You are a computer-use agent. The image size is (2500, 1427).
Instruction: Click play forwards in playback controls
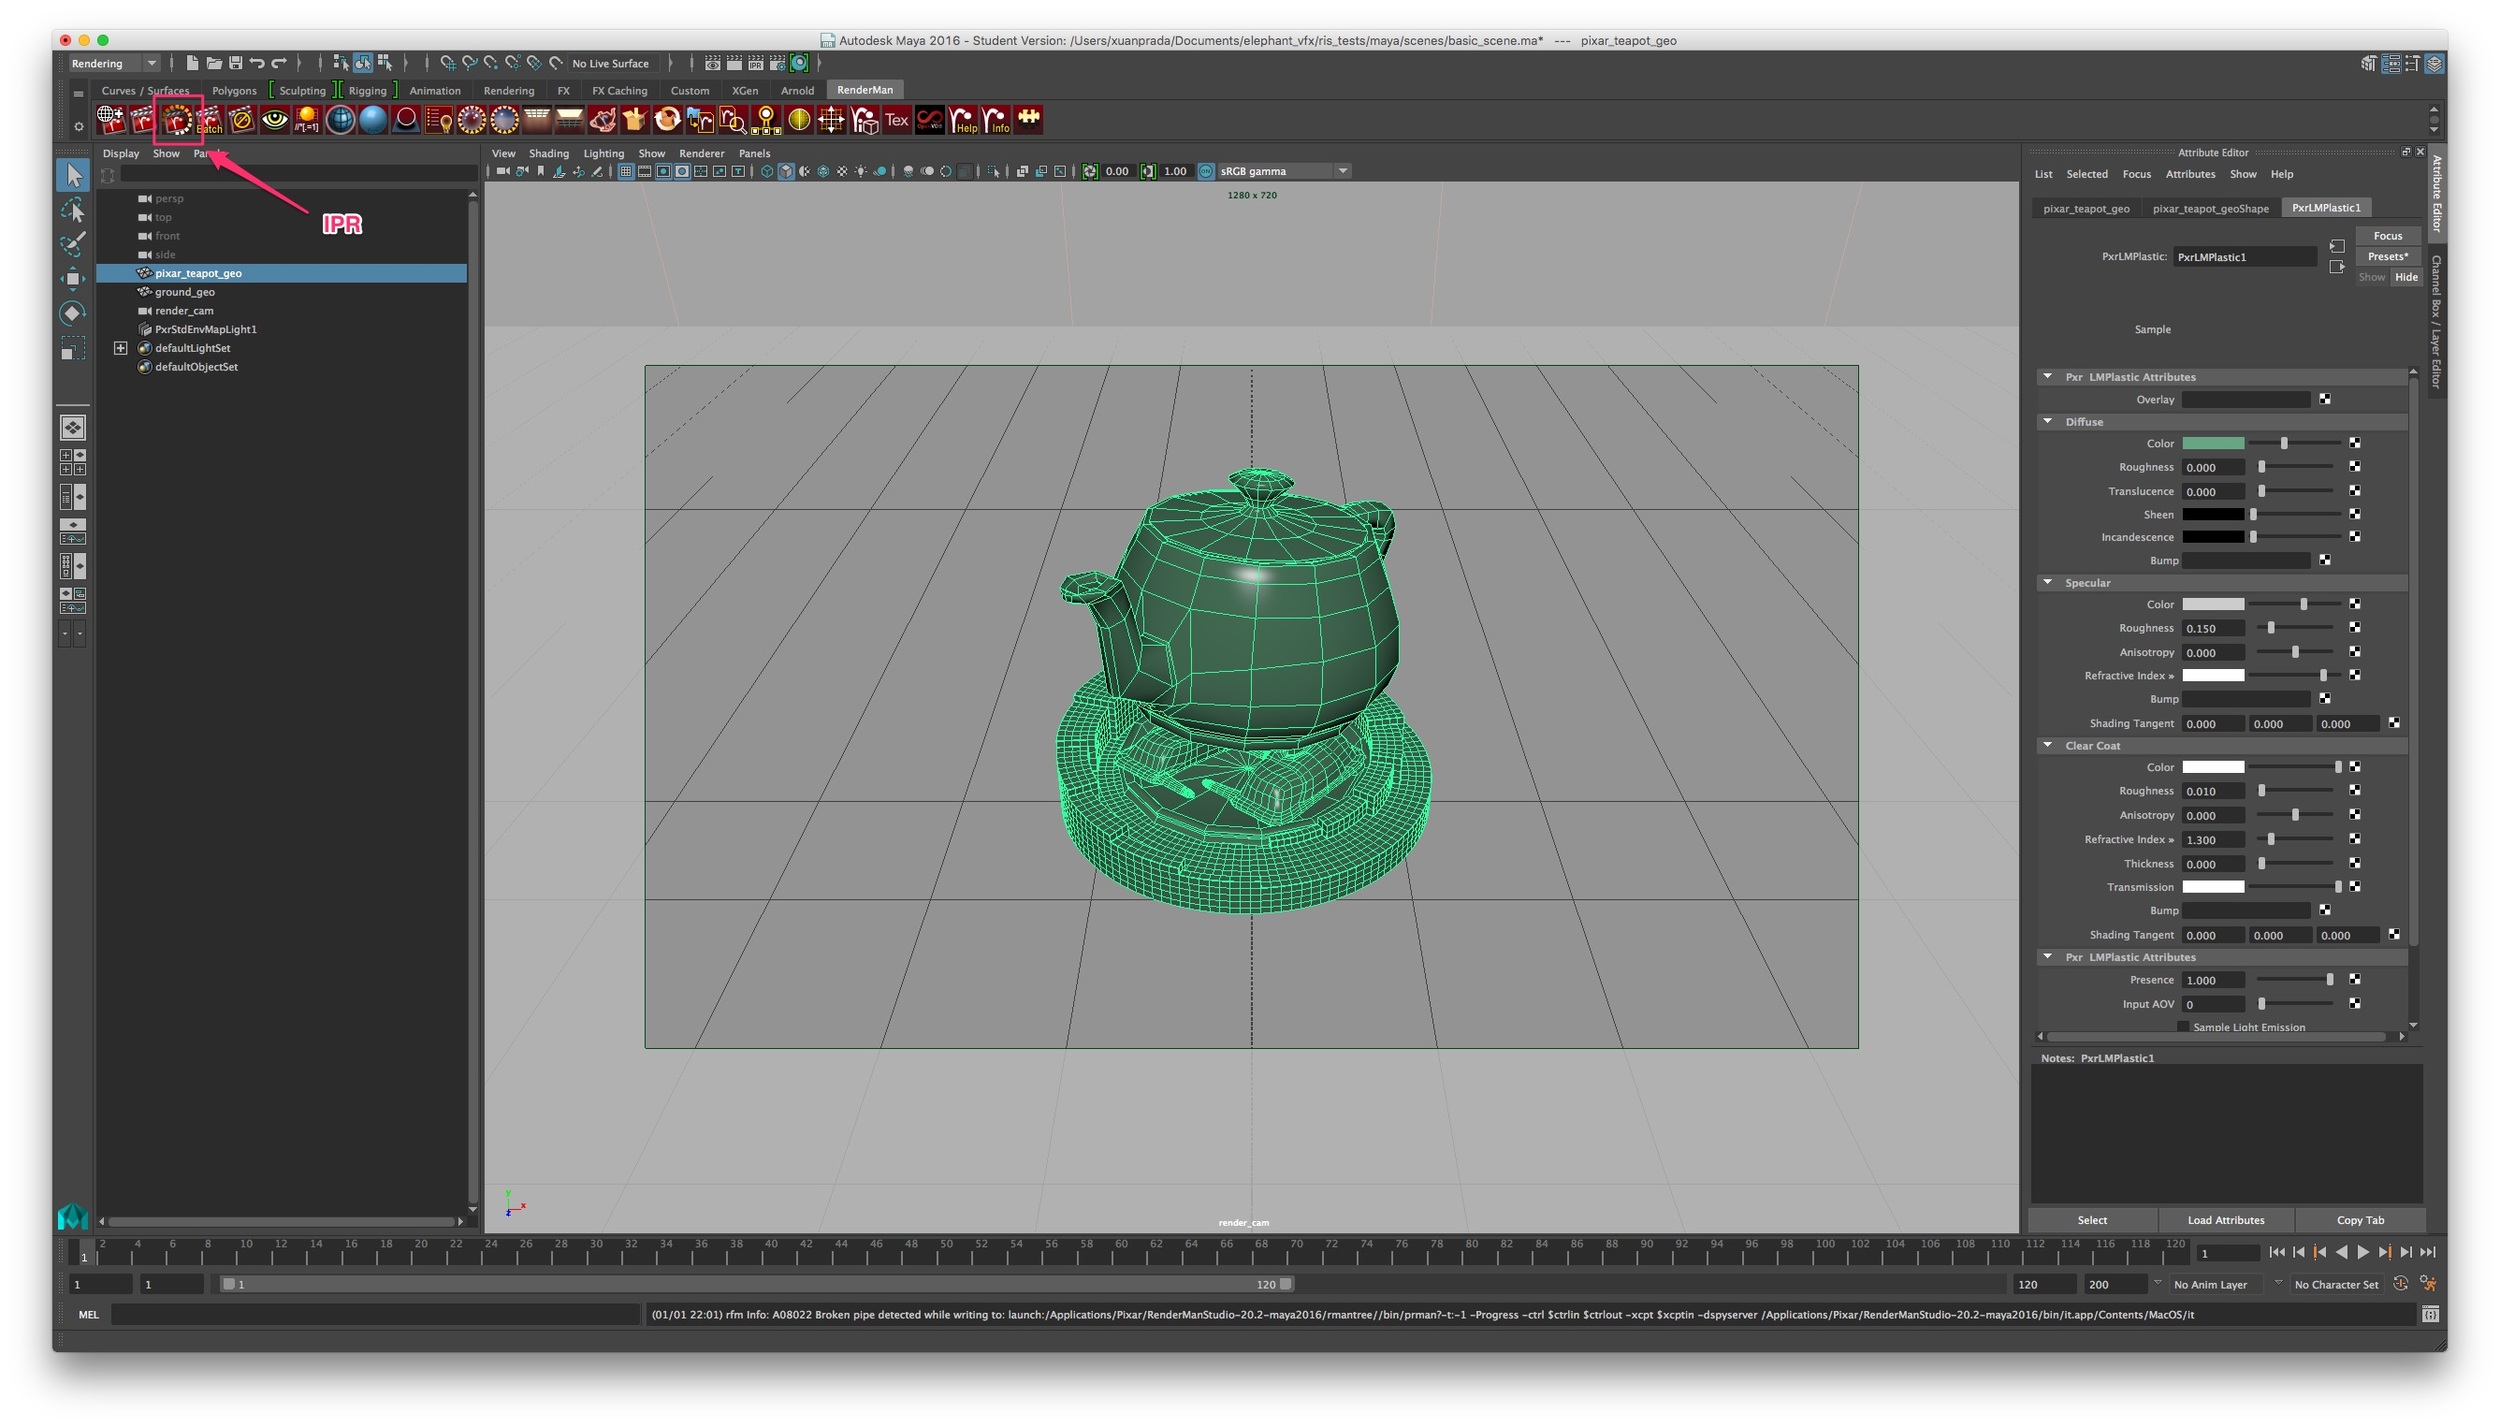2362,1252
